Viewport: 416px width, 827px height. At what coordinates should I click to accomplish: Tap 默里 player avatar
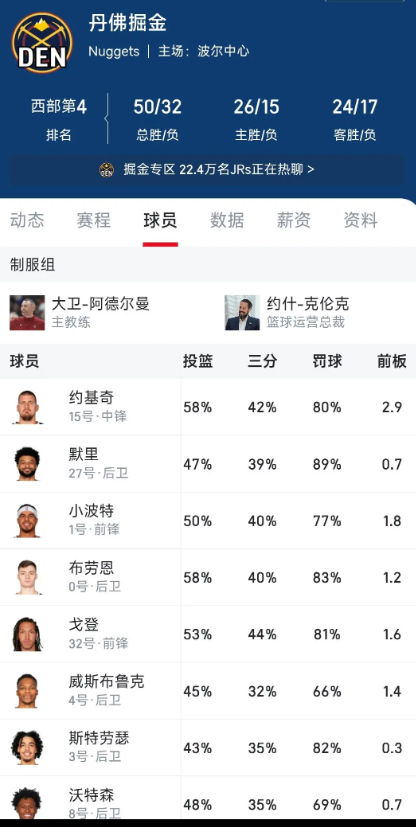point(27,464)
